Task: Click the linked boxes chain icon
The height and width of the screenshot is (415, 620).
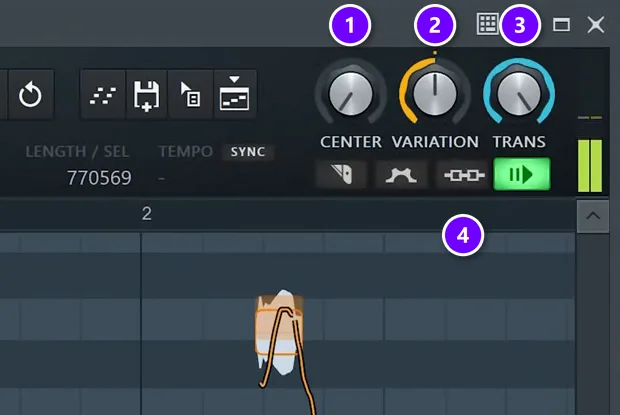Action: pos(464,174)
